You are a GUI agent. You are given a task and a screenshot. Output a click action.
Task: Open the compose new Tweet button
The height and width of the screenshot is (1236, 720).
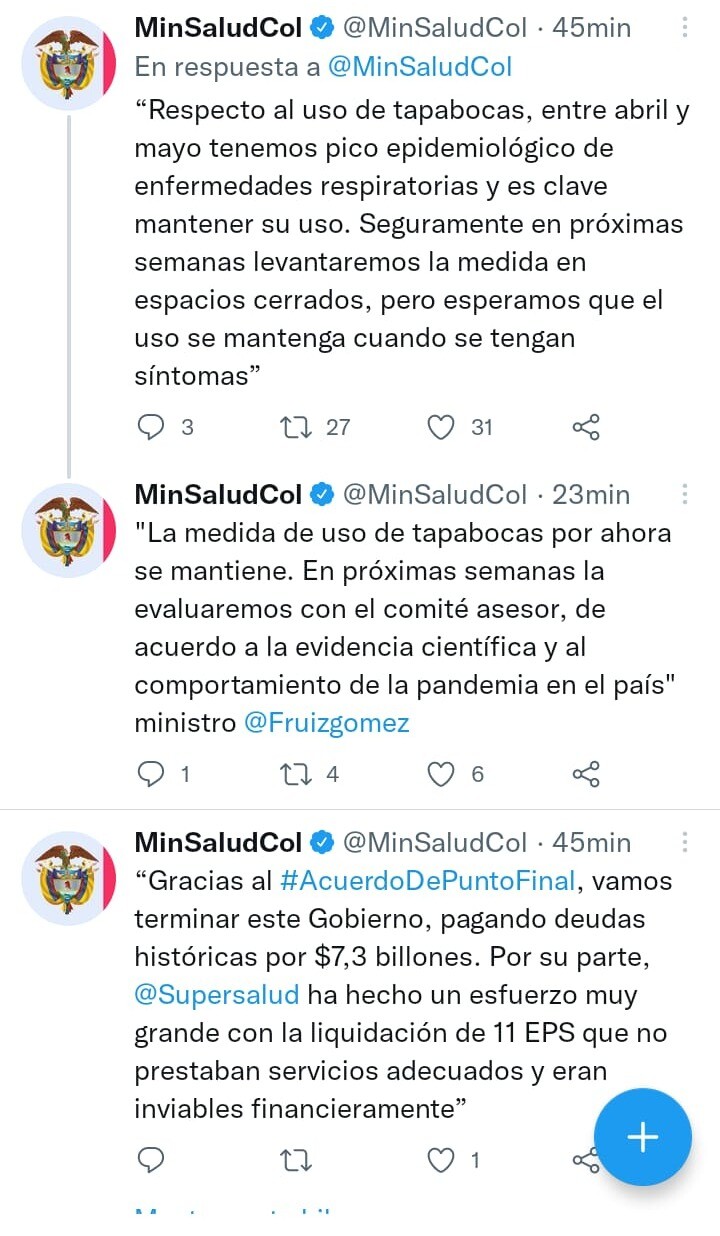642,1136
